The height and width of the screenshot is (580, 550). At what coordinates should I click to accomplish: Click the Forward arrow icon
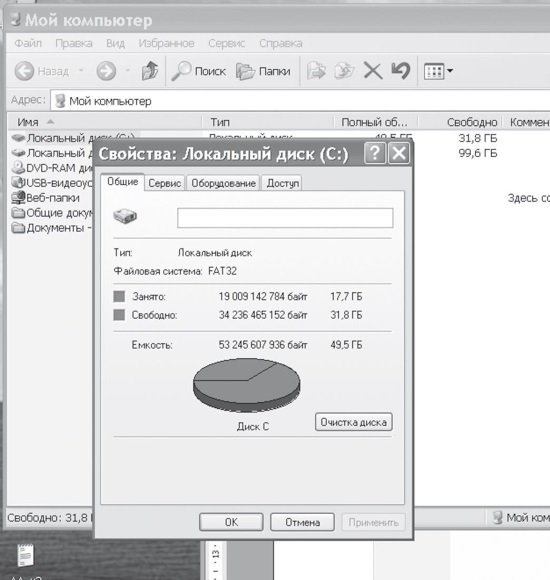click(x=107, y=71)
